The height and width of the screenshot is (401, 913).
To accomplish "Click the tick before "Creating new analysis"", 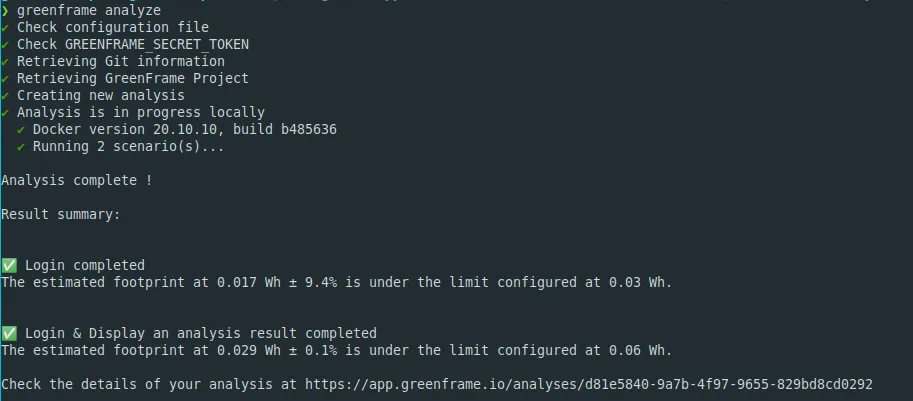I will [5, 95].
